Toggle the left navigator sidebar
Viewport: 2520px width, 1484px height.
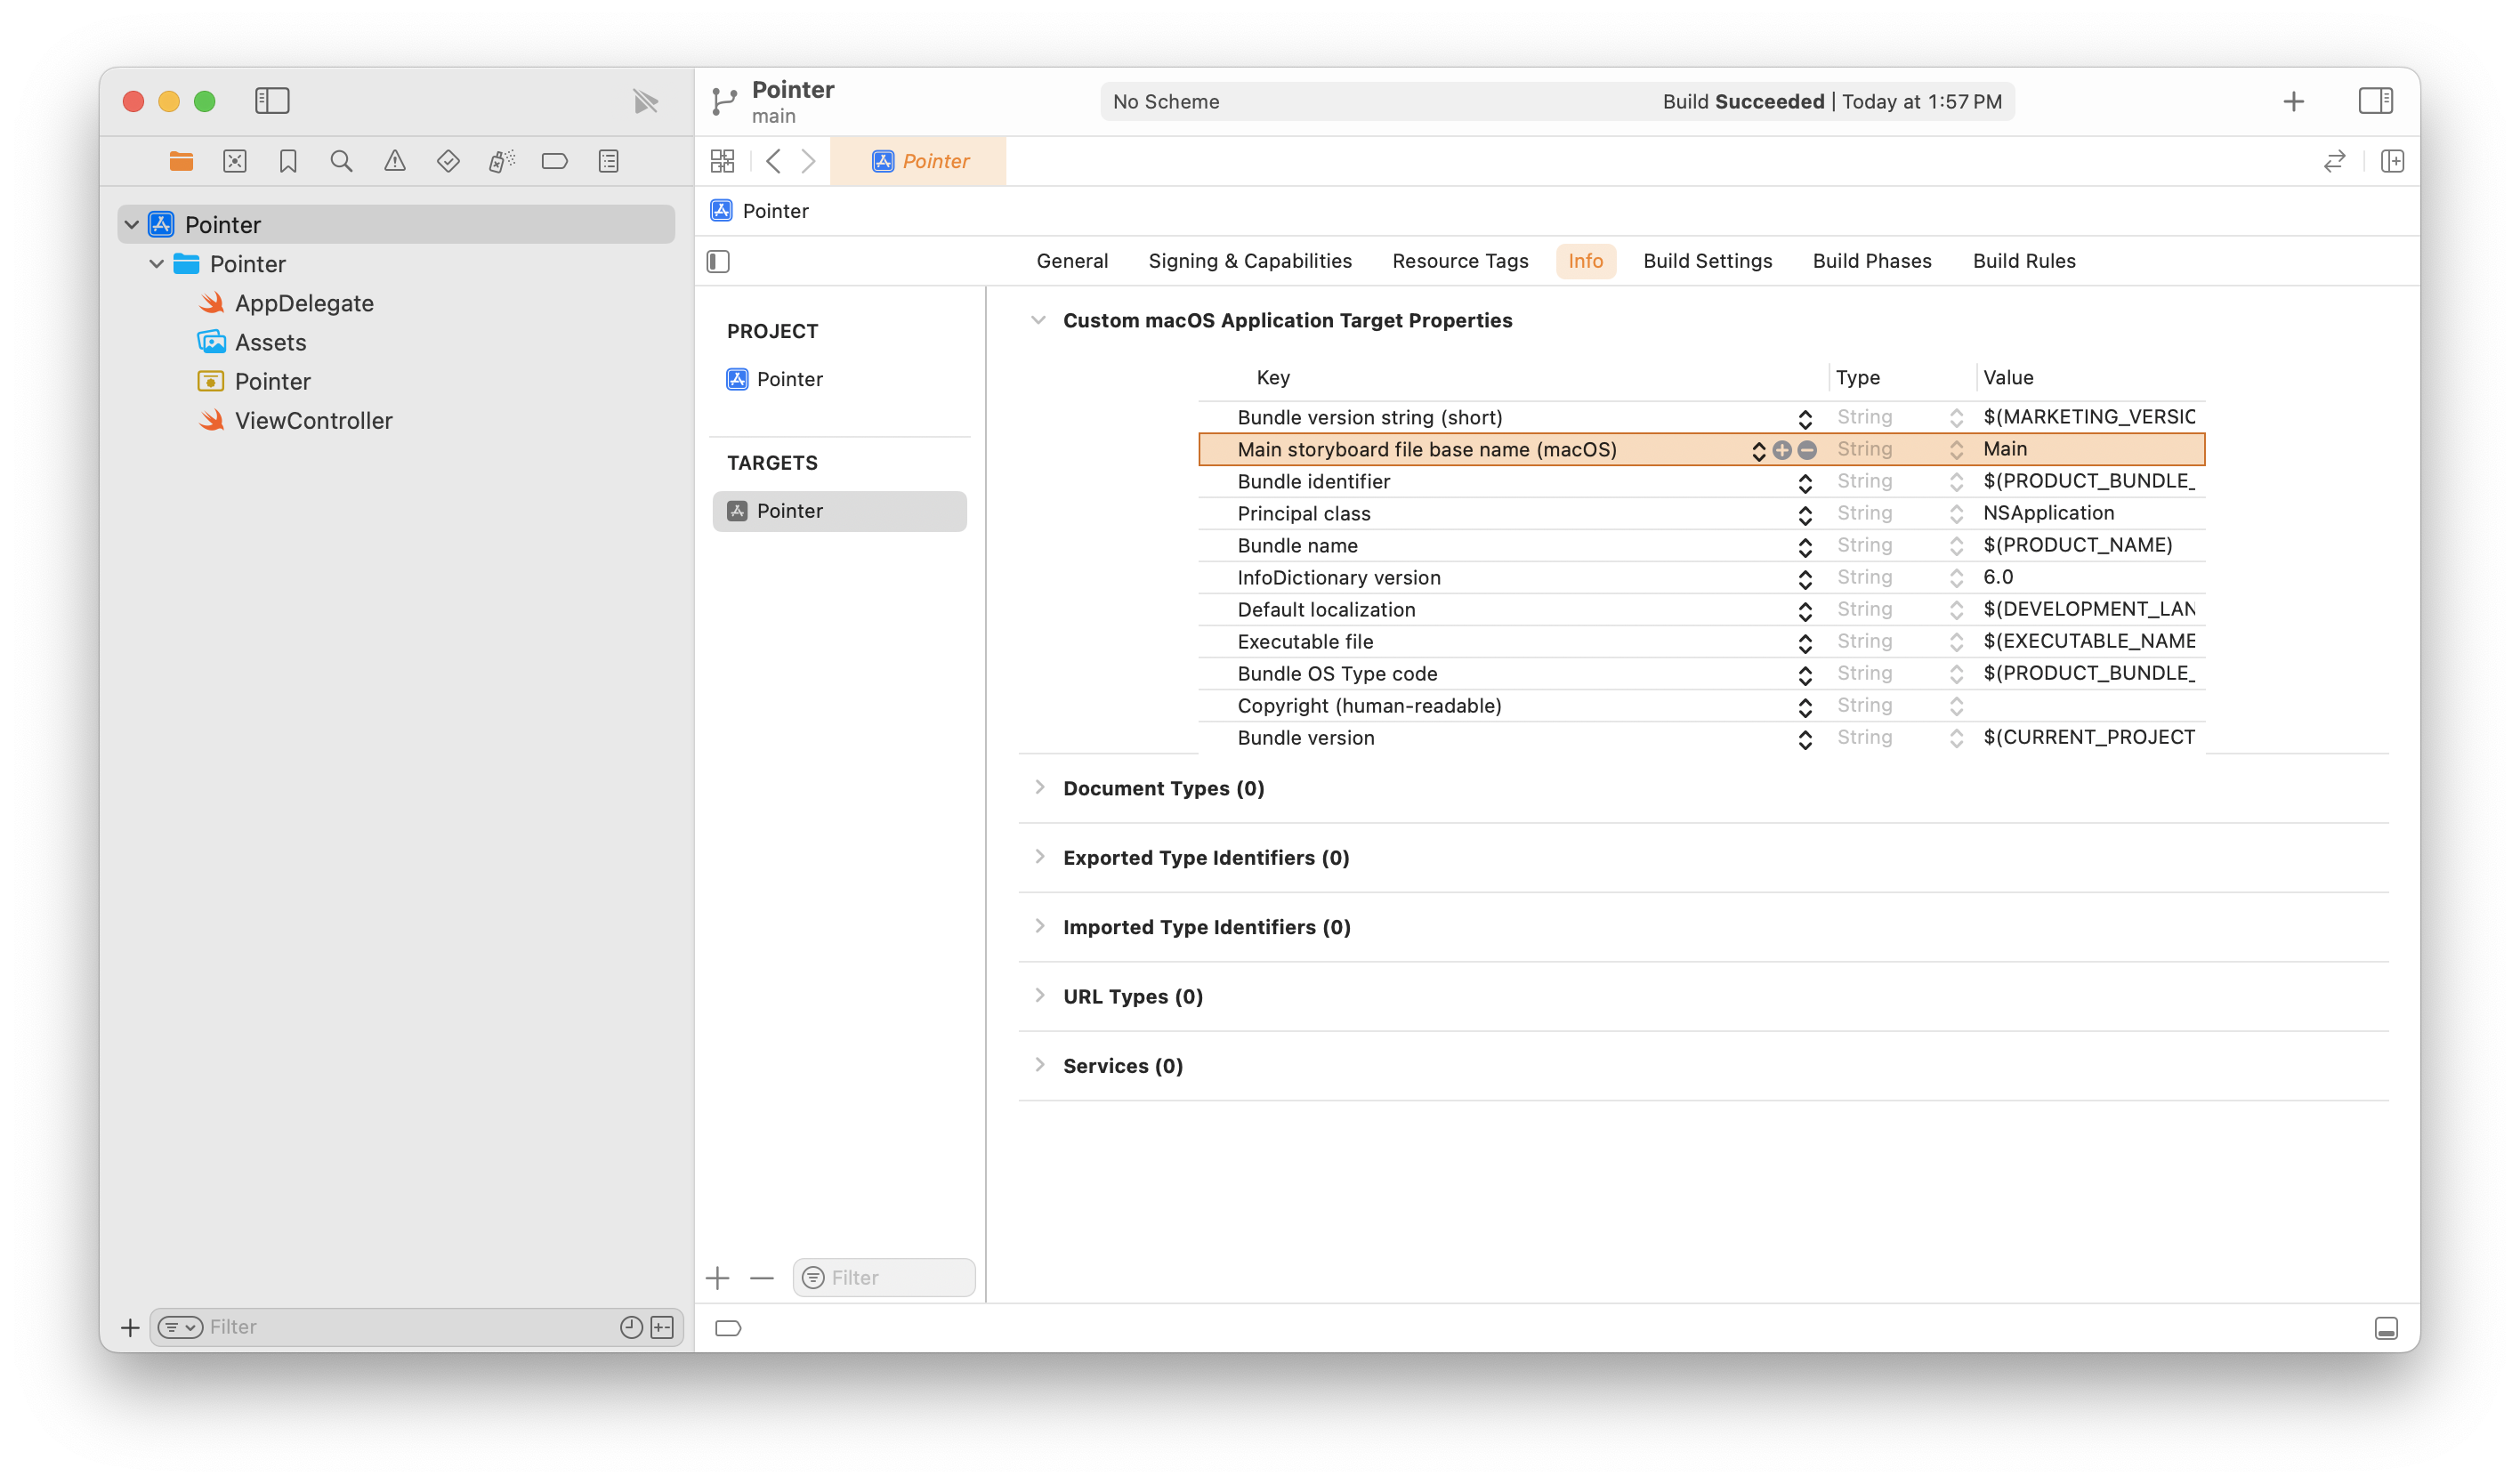(272, 101)
